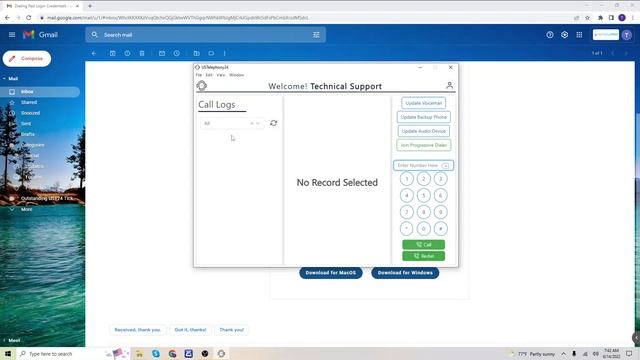Choose 'Got it, thanks!' smart reply

point(190,330)
